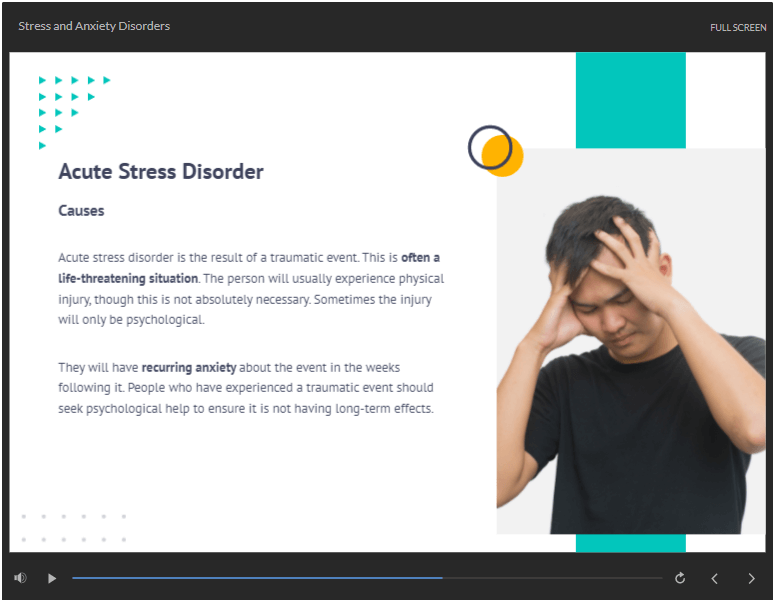
Task: Go to previous slide with left arrow
Action: point(715,578)
